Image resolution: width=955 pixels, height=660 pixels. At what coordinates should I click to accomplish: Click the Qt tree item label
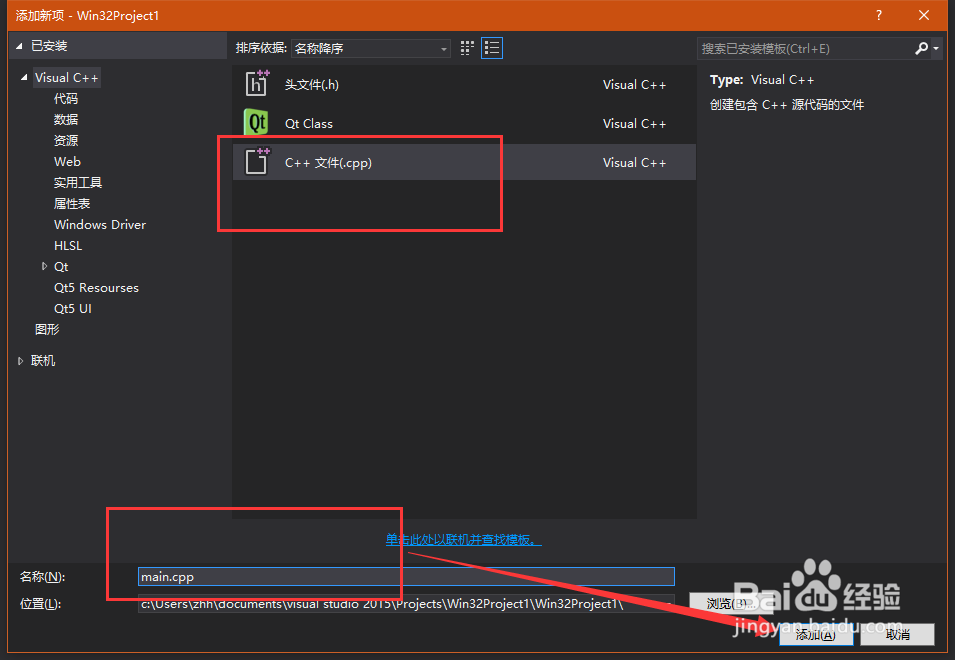pos(61,267)
